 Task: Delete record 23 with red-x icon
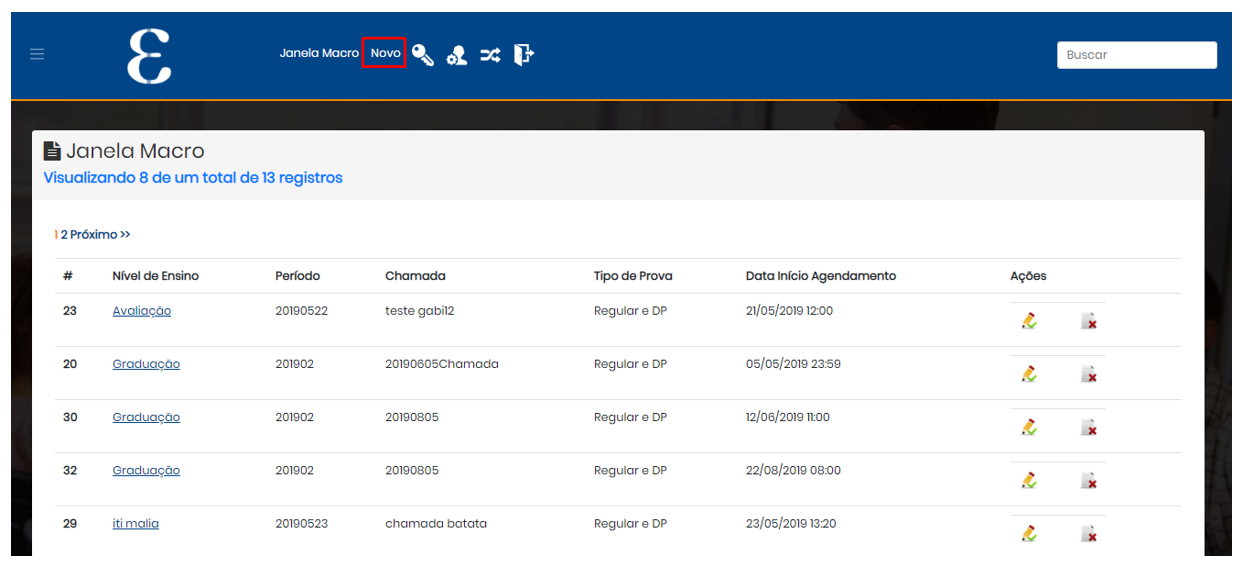tap(1089, 321)
